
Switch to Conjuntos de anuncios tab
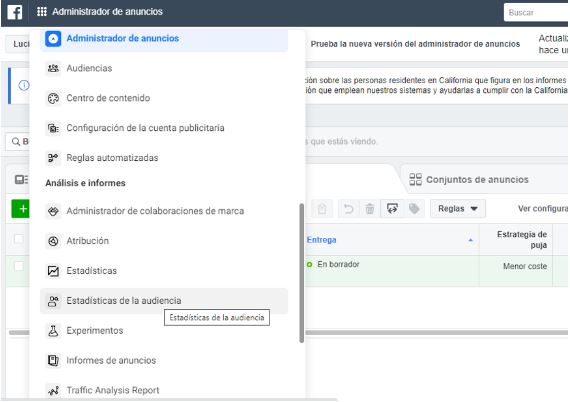tap(469, 180)
